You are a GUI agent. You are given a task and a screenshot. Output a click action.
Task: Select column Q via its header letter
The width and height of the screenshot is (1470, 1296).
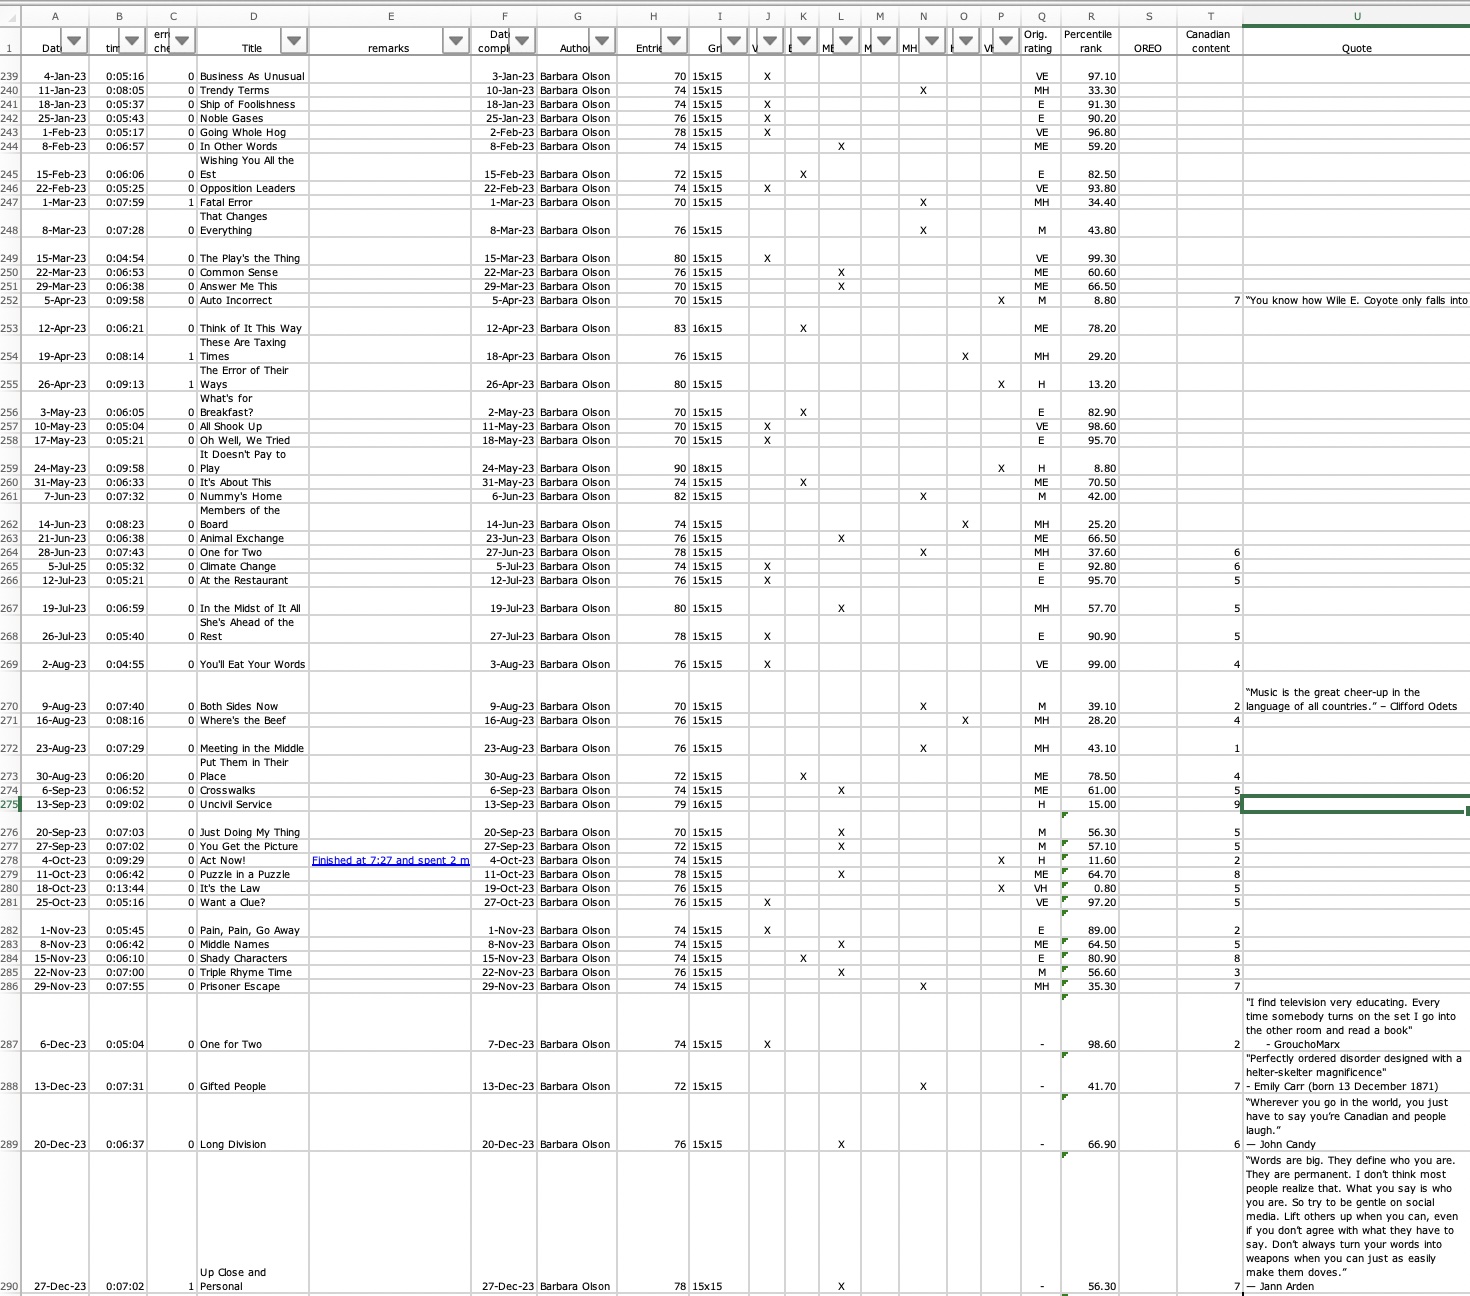point(1041,16)
